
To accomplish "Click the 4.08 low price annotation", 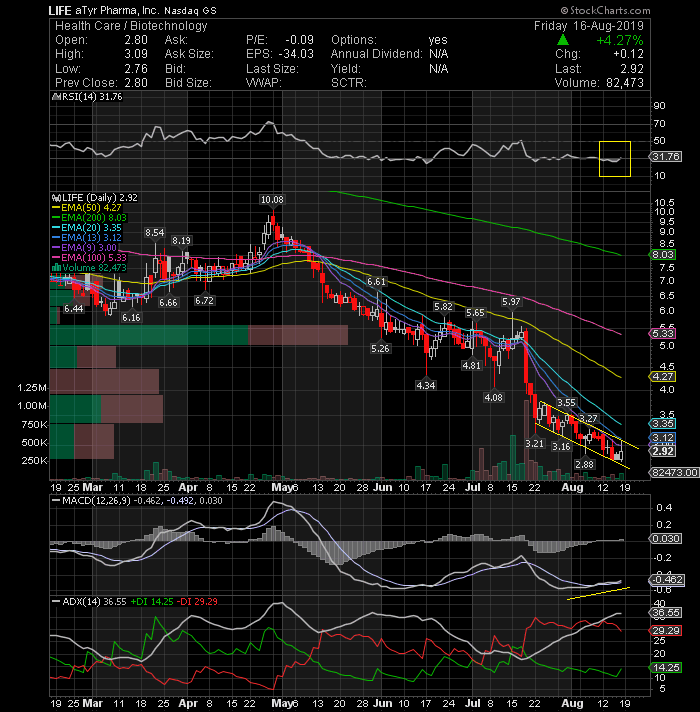I will pyautogui.click(x=493, y=397).
